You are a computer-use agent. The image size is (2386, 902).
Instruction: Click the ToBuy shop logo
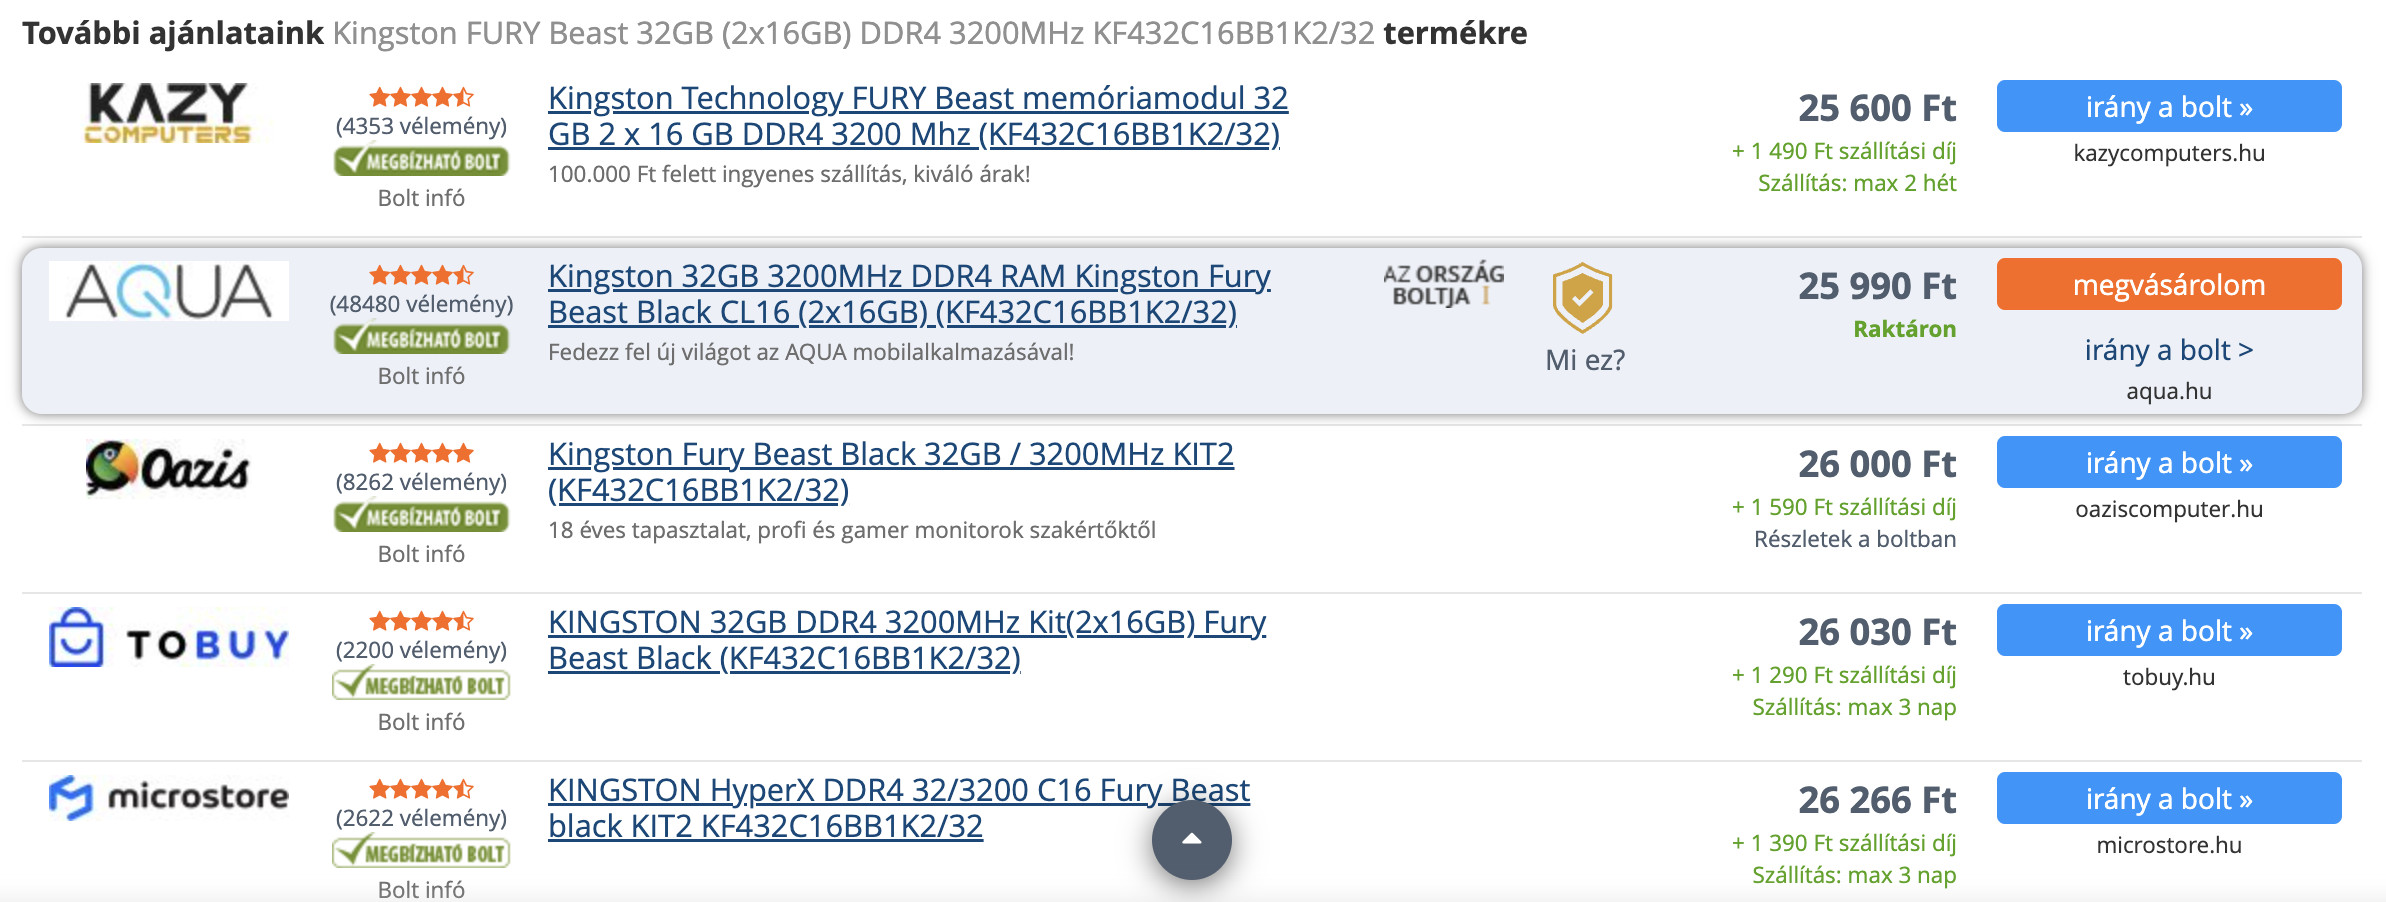click(169, 640)
